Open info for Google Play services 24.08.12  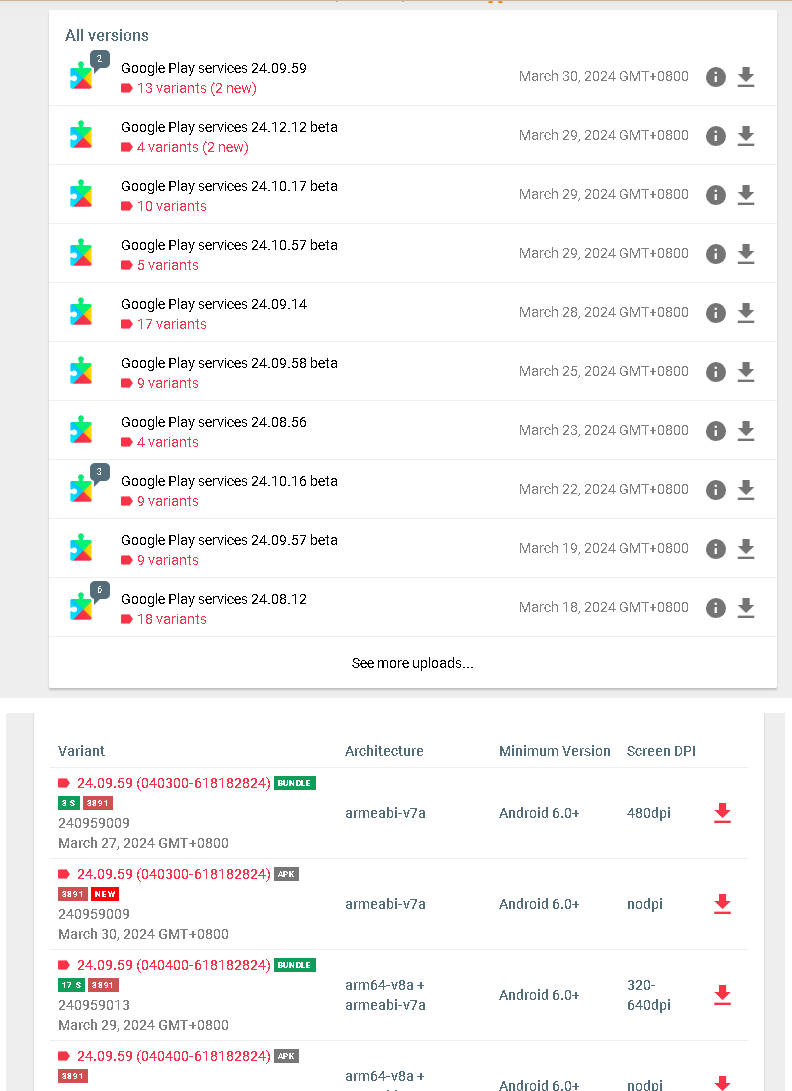click(x=715, y=608)
